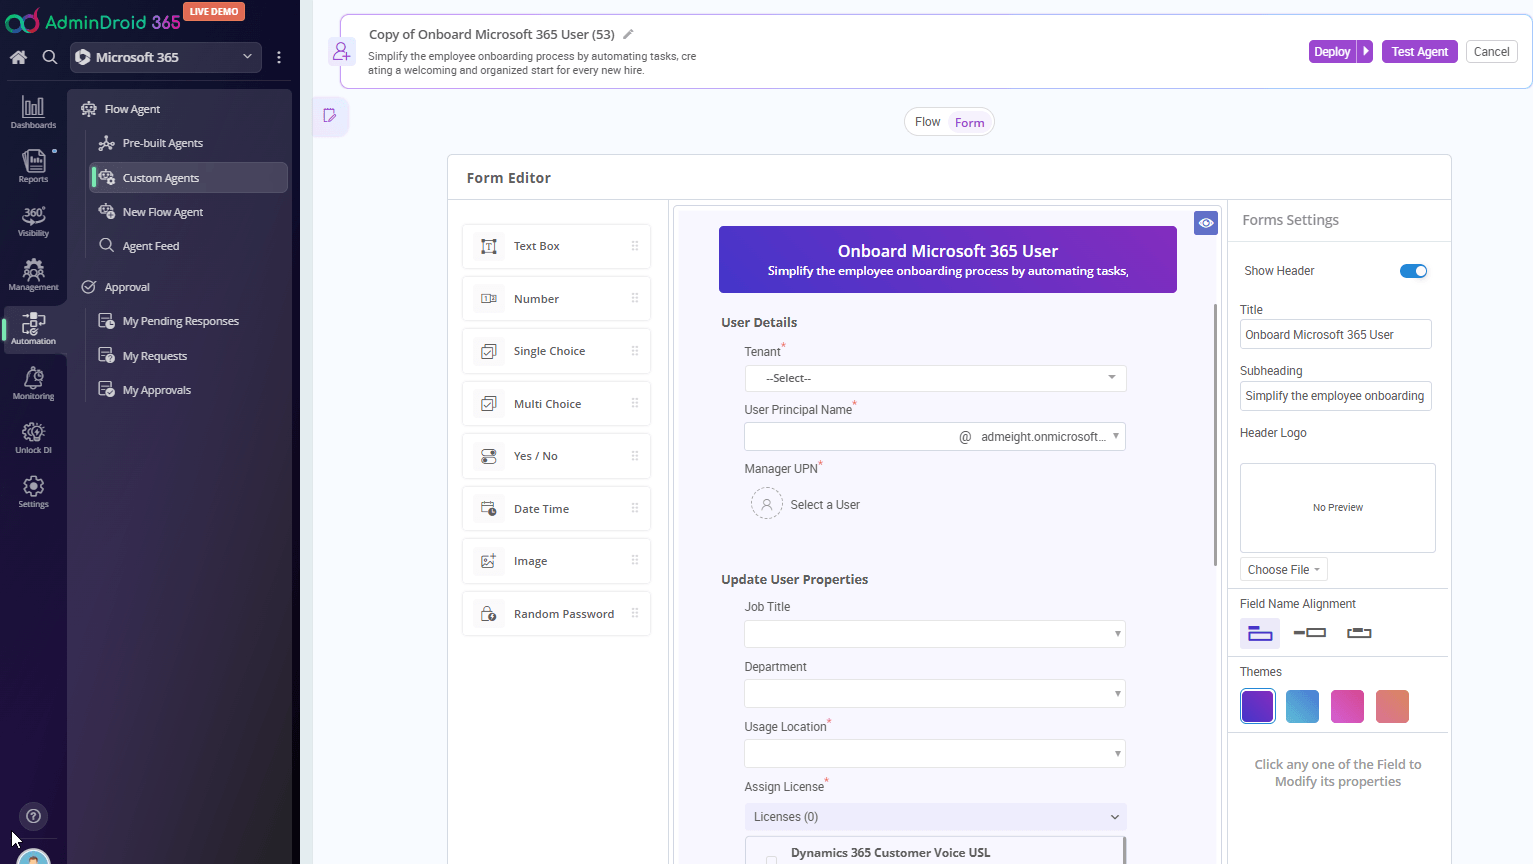
Task: Open the Choose File dropdown
Action: (1284, 570)
